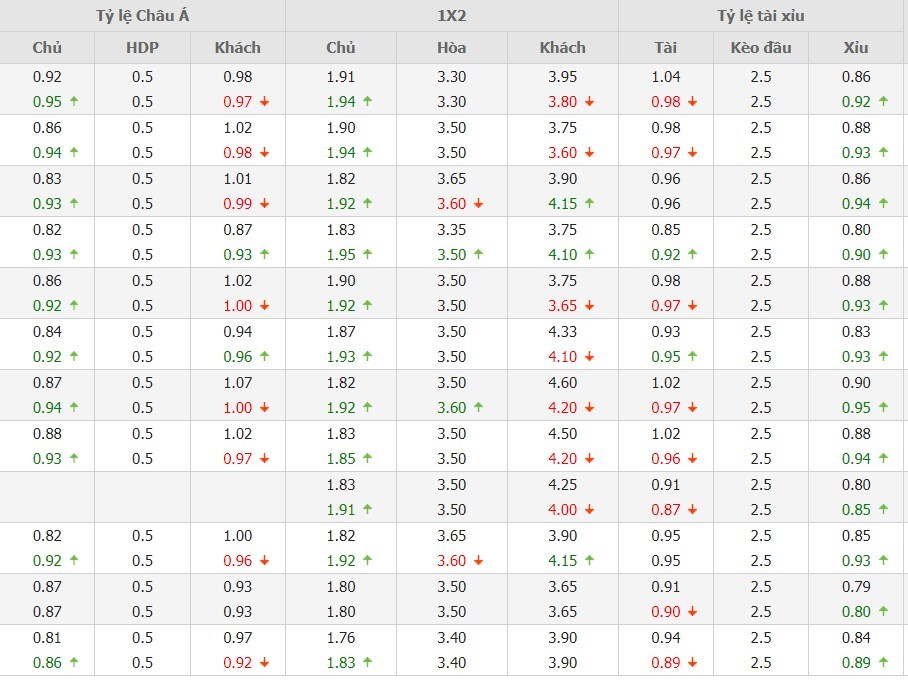Select the Tỷ lệ tài xỉu header
Image resolution: width=908 pixels, height=684 pixels.
[x=761, y=16]
